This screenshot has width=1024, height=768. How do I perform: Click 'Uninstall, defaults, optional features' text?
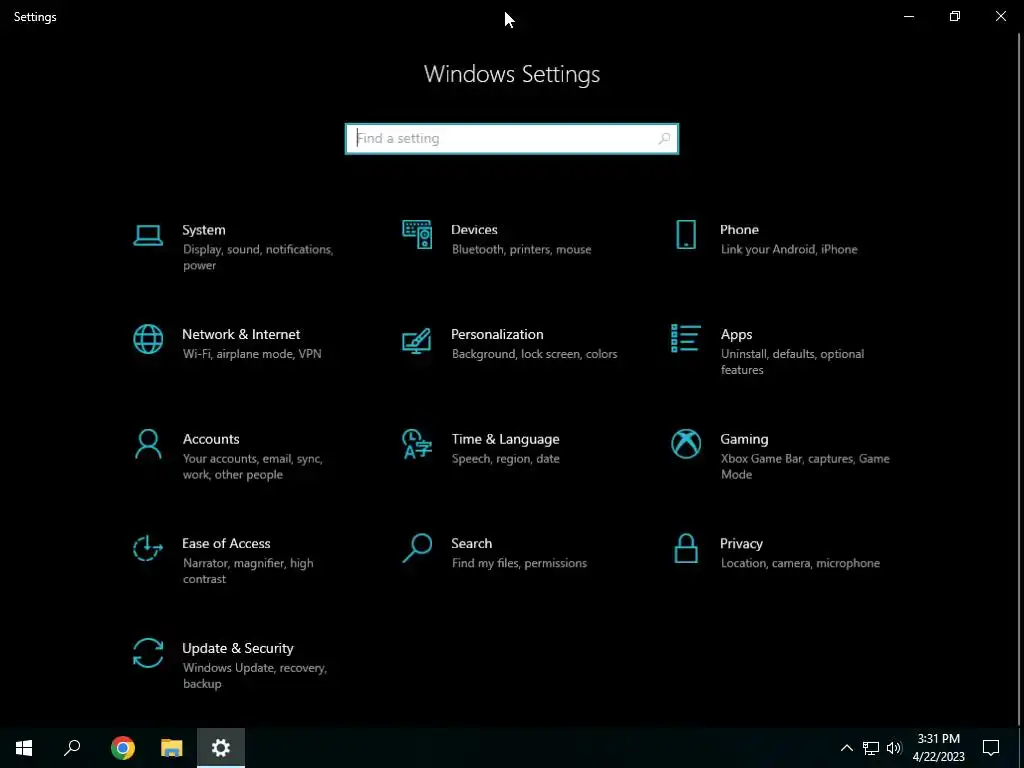point(792,362)
